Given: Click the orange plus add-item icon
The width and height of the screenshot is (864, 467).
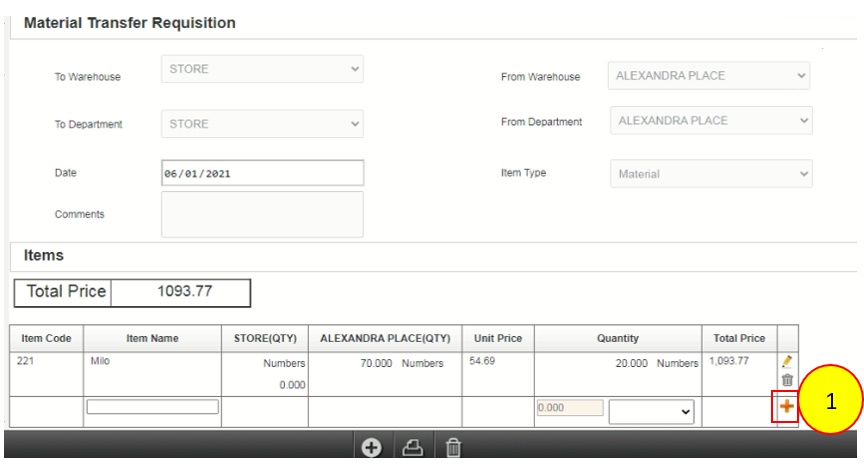Looking at the screenshot, I should 787,407.
